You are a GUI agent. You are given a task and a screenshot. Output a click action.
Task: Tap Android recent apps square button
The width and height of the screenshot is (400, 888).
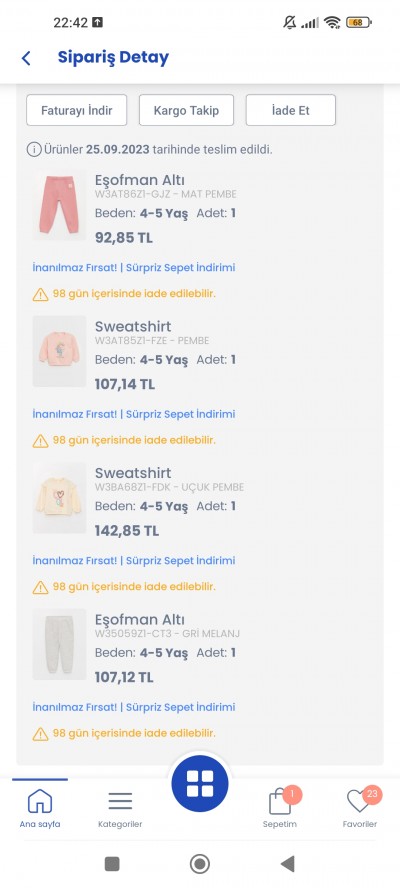coord(112,864)
